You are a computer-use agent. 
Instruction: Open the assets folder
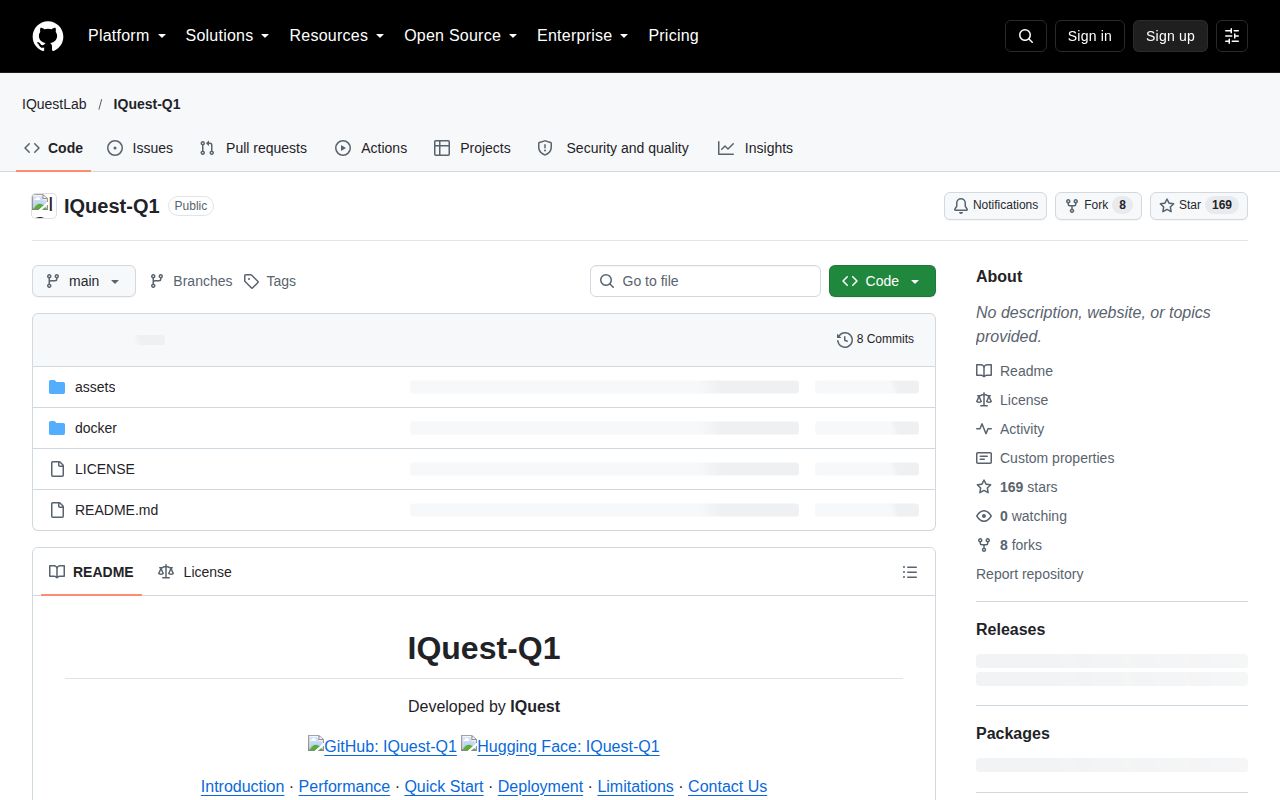[x=95, y=387]
